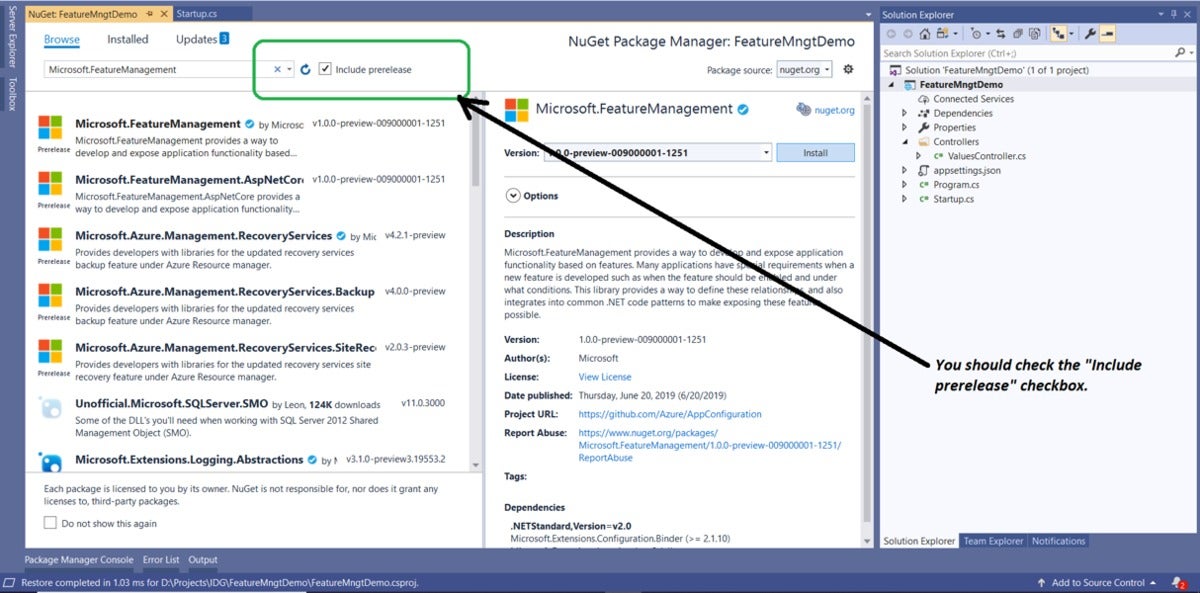Click the Unofficial.Microsoft.SQLServer.SMO package icon

tap(50, 409)
